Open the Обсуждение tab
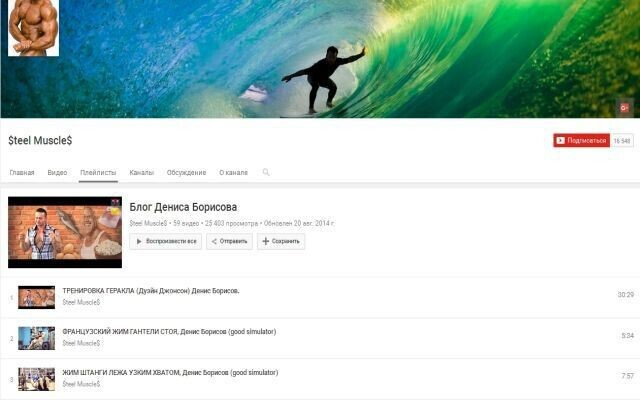The height and width of the screenshot is (400, 640). click(186, 172)
